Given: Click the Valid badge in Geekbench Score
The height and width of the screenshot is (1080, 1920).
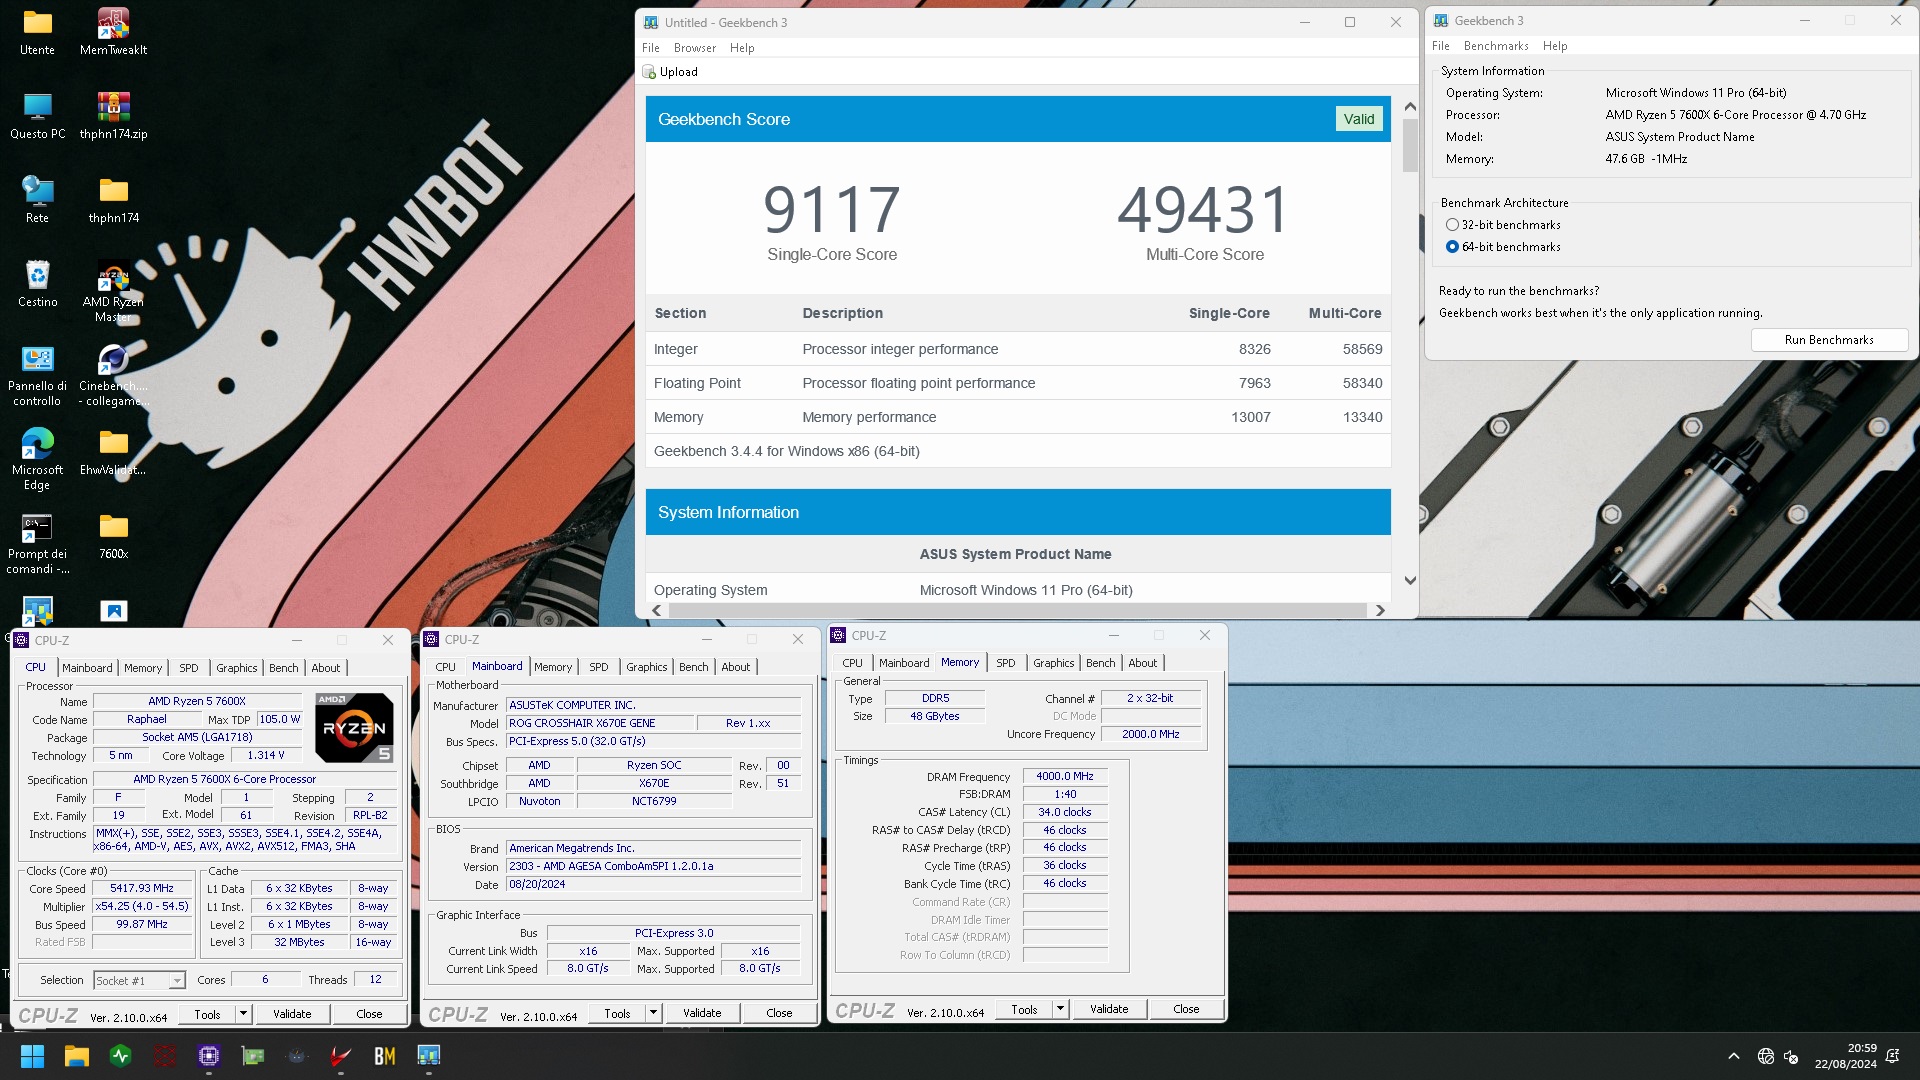Looking at the screenshot, I should coord(1358,119).
